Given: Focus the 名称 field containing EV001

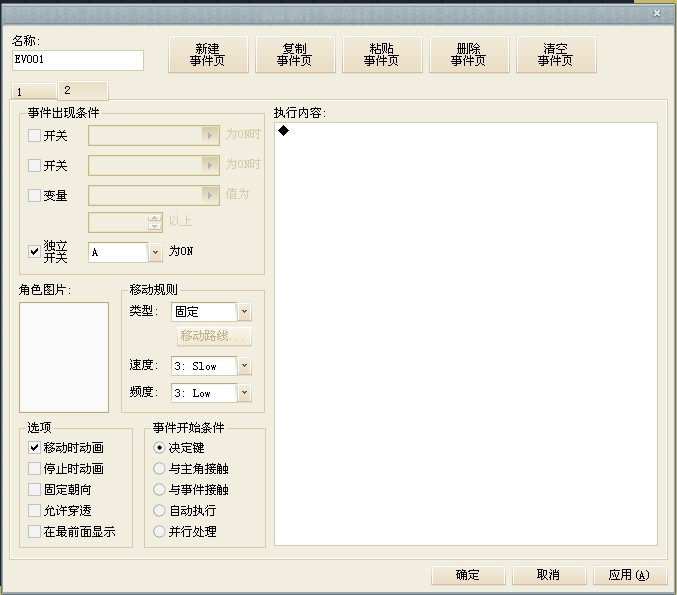Looking at the screenshot, I should [x=78, y=60].
